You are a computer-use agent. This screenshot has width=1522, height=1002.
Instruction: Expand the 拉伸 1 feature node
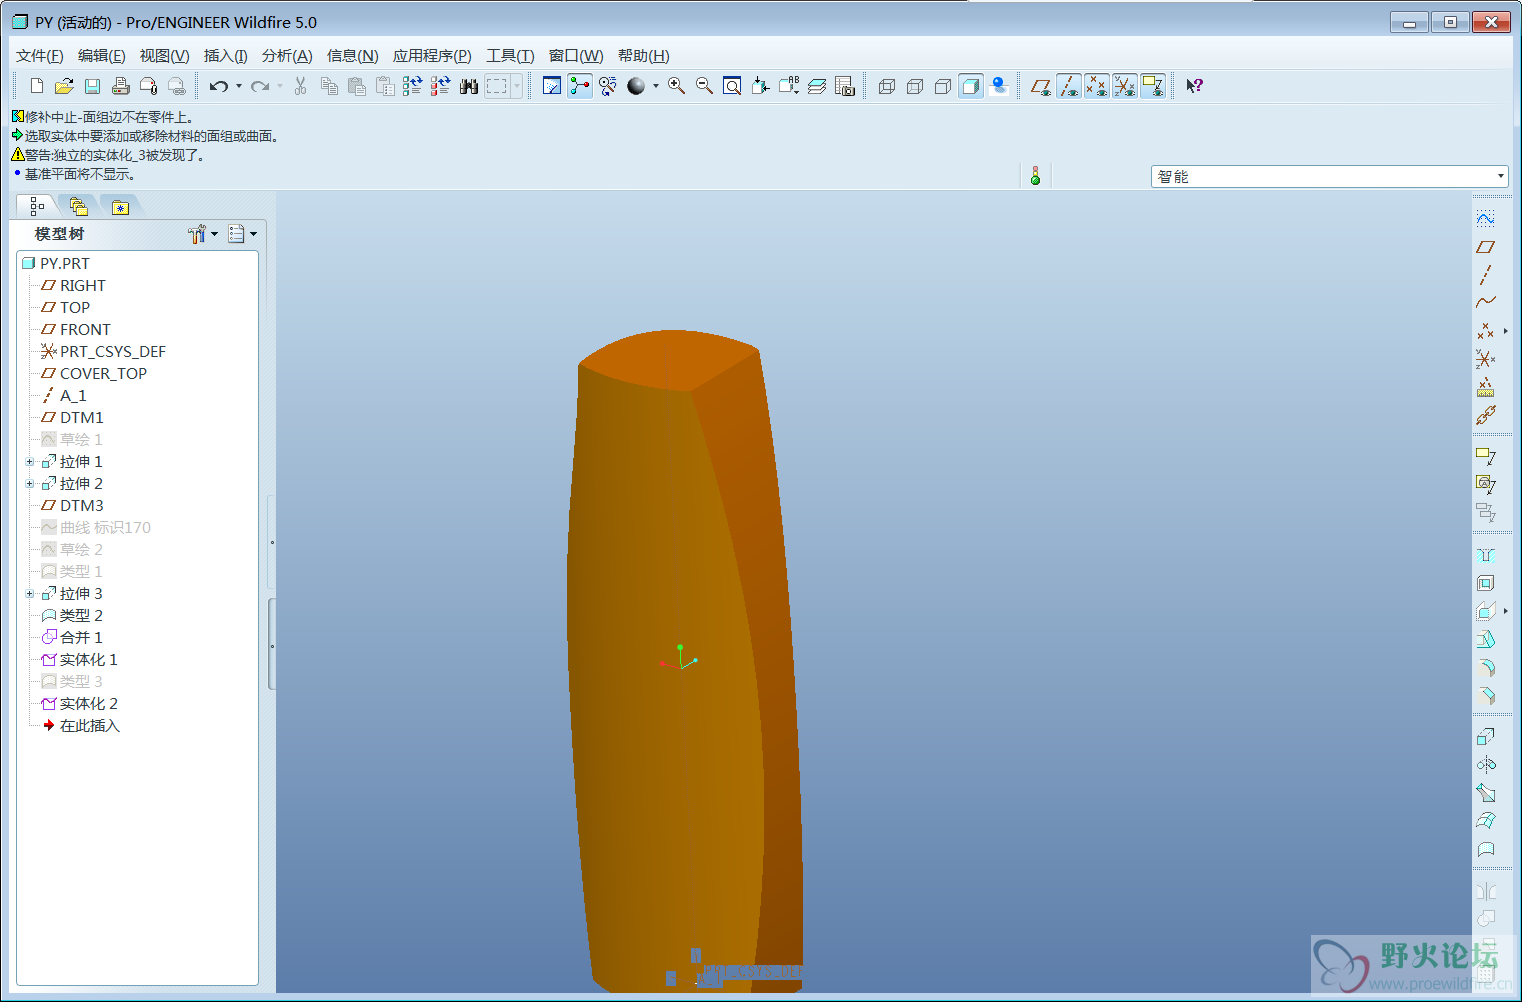pos(30,462)
